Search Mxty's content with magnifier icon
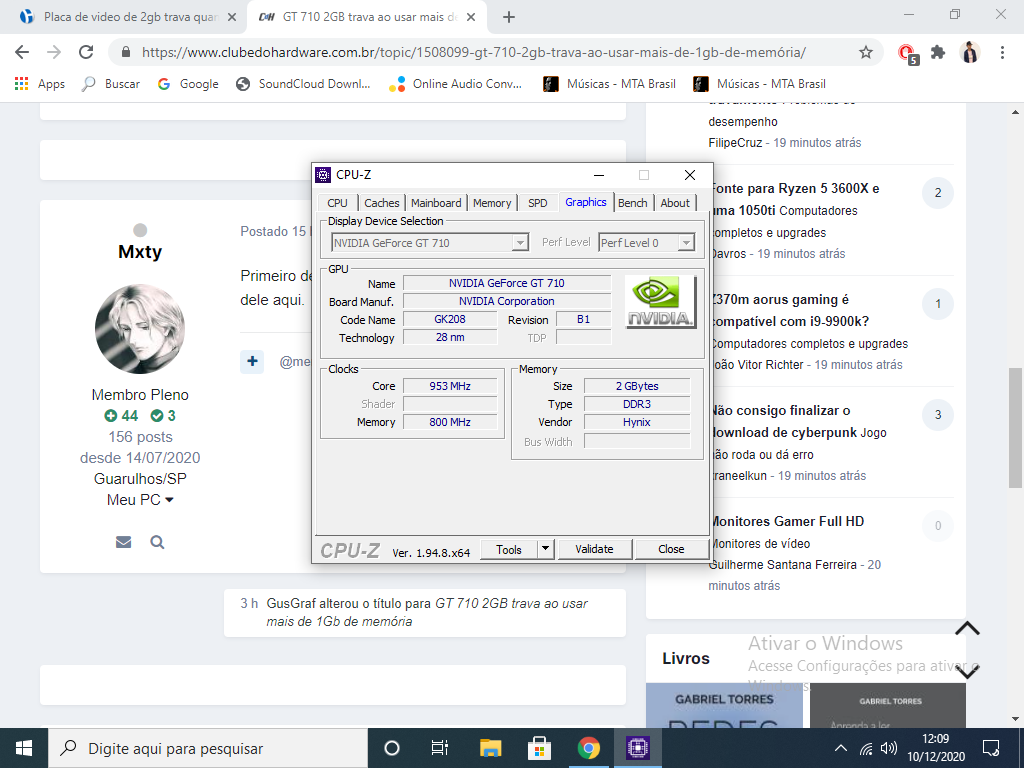 157,542
